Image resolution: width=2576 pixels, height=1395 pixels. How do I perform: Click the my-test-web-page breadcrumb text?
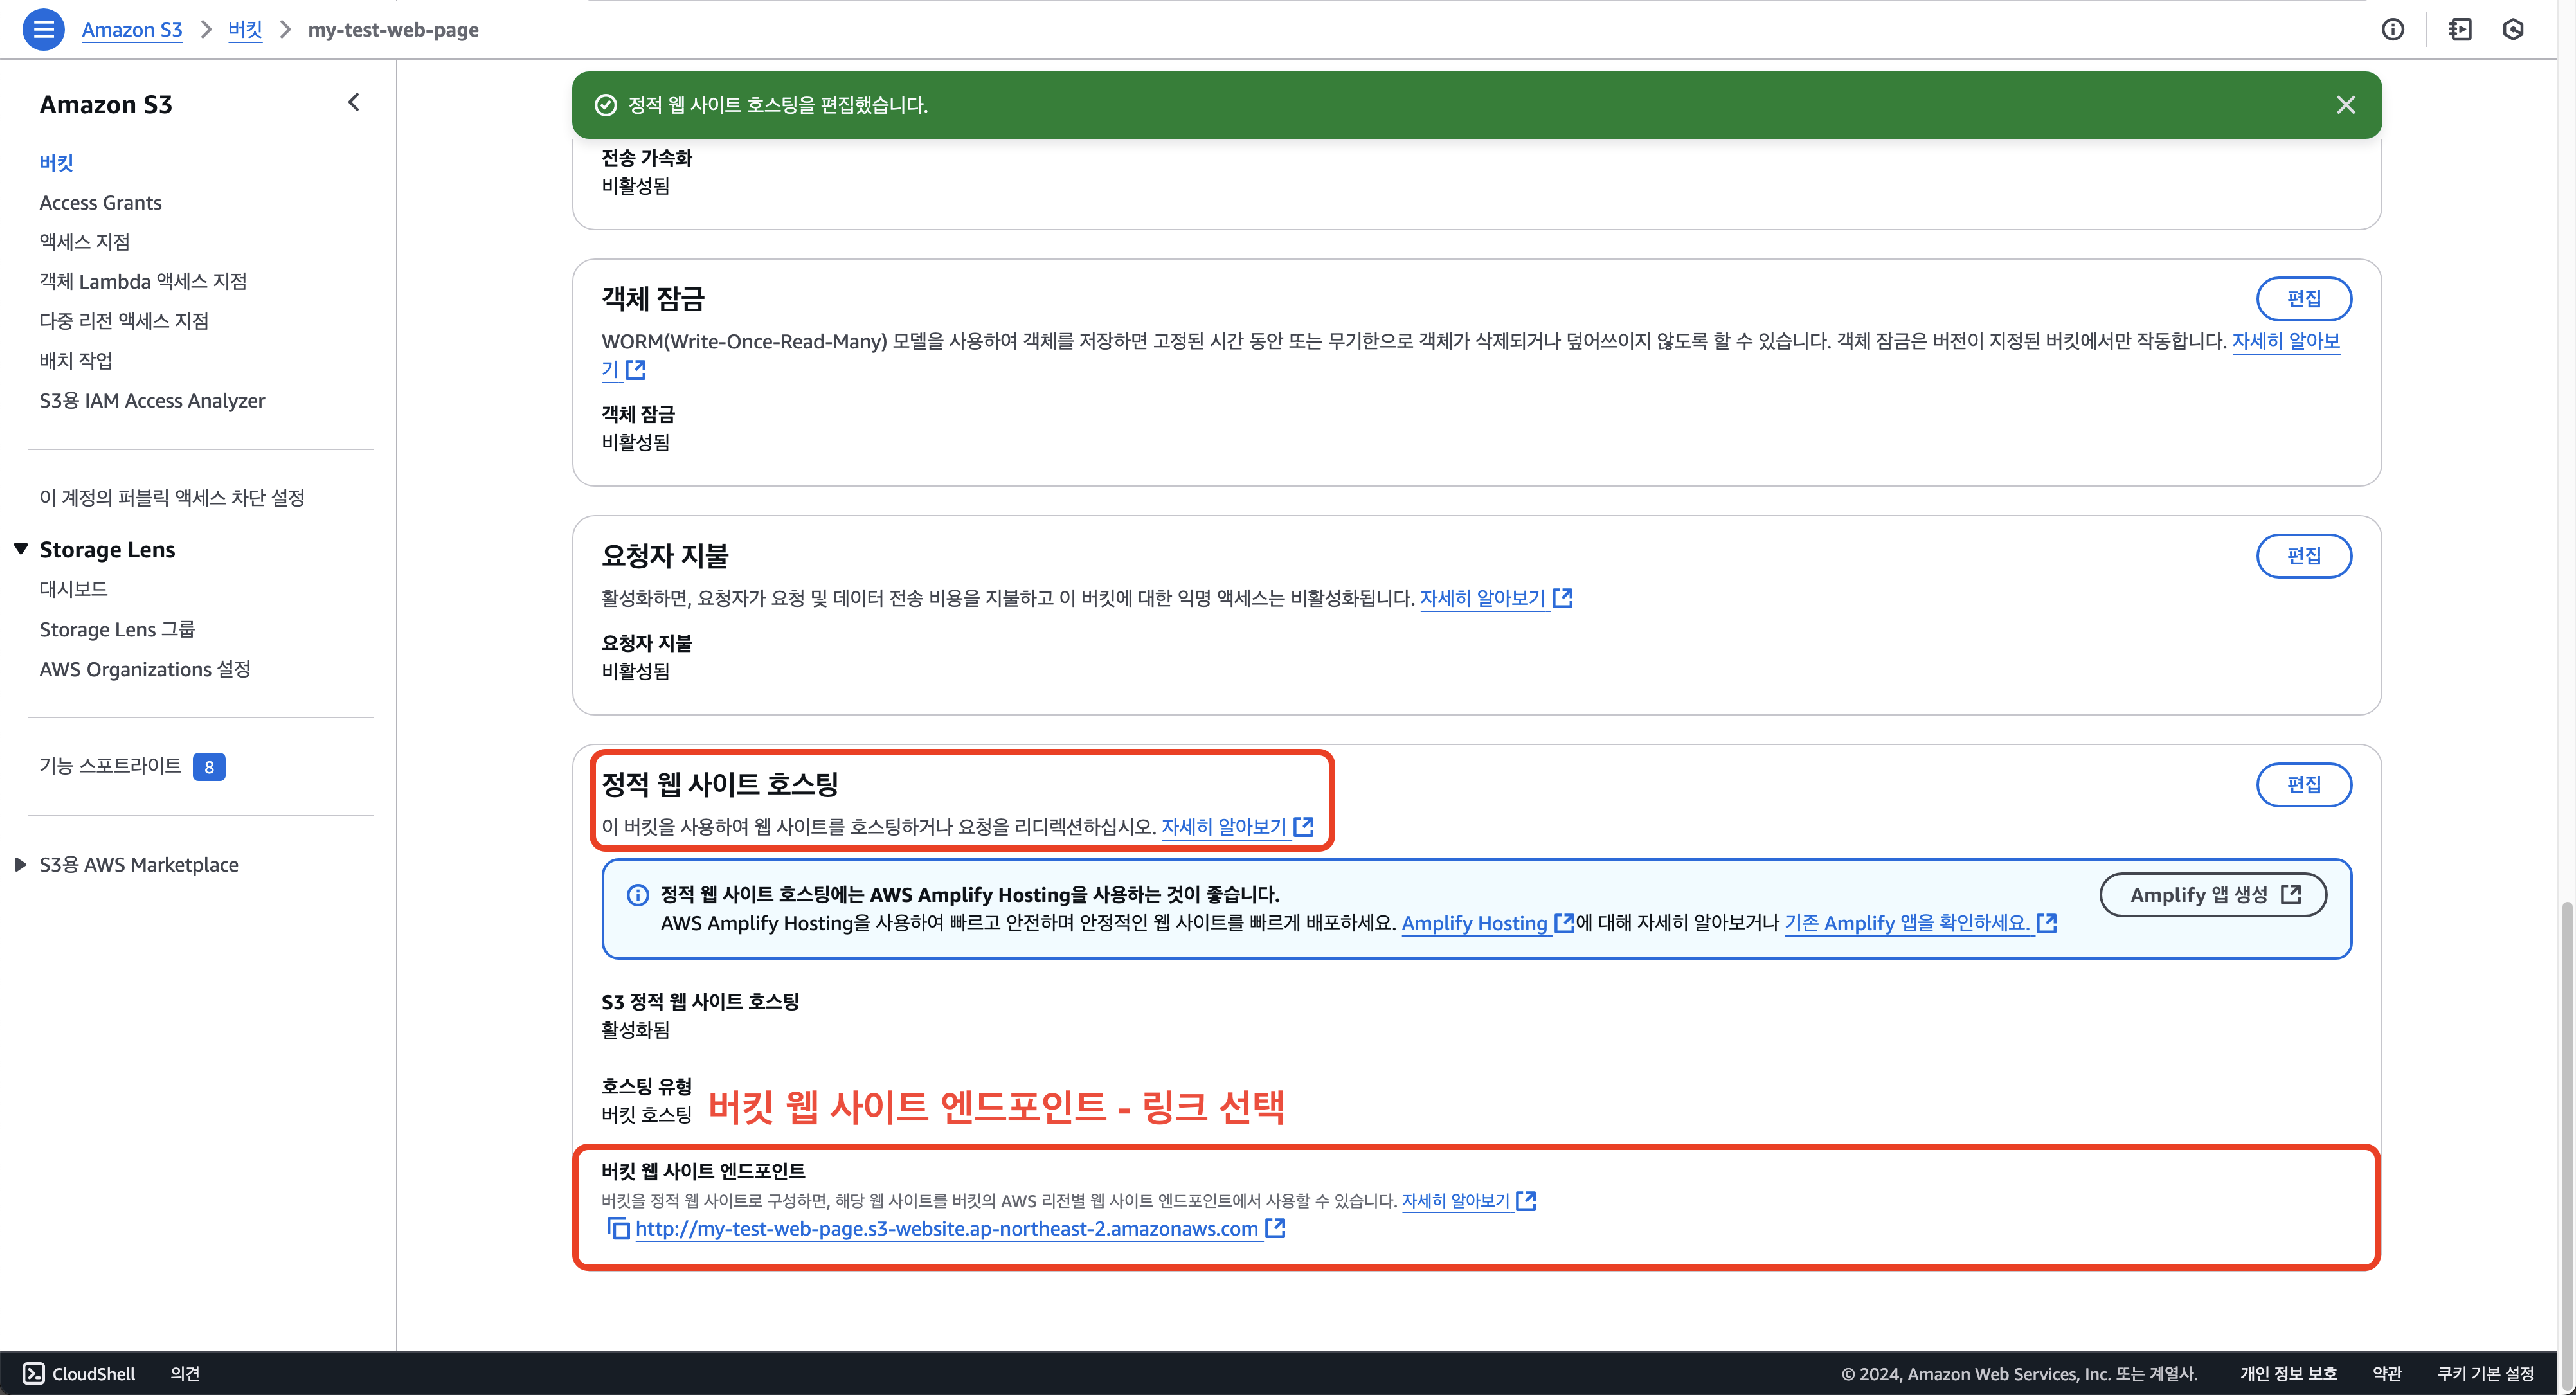tap(393, 29)
